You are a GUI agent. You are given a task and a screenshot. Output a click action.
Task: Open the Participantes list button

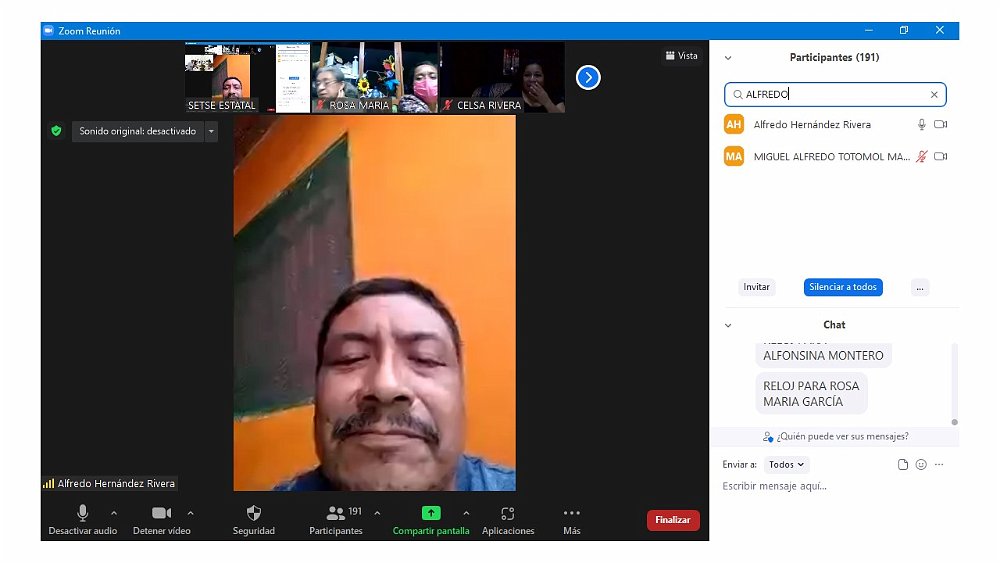(336, 513)
